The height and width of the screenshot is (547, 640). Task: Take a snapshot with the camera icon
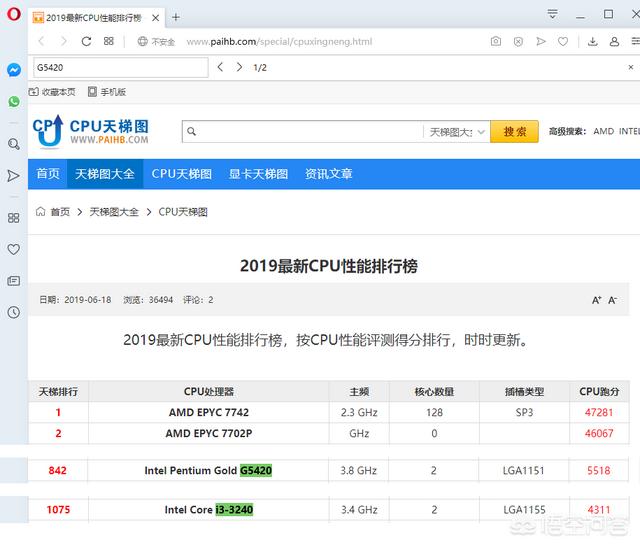pyautogui.click(x=496, y=41)
